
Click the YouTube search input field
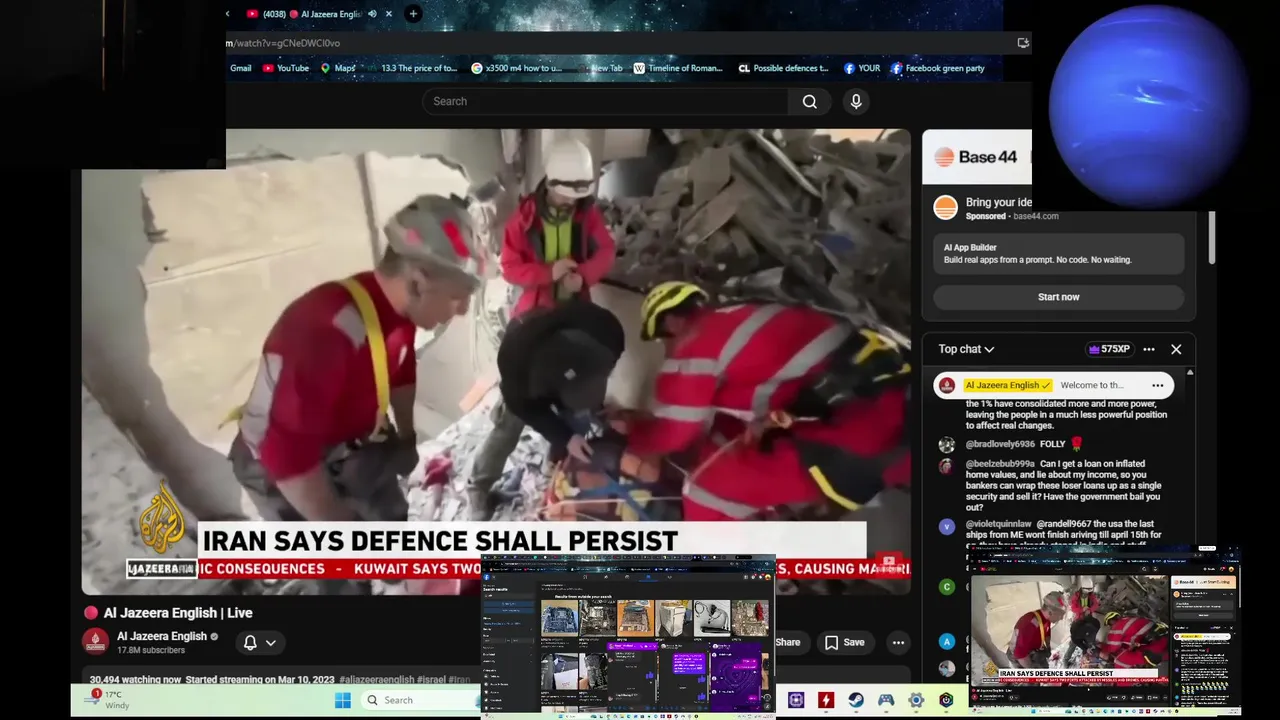coord(605,101)
